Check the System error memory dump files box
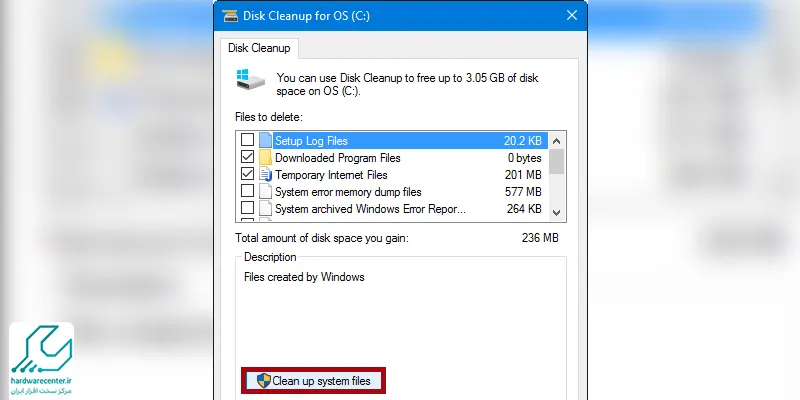The width and height of the screenshot is (800, 400). [x=247, y=191]
